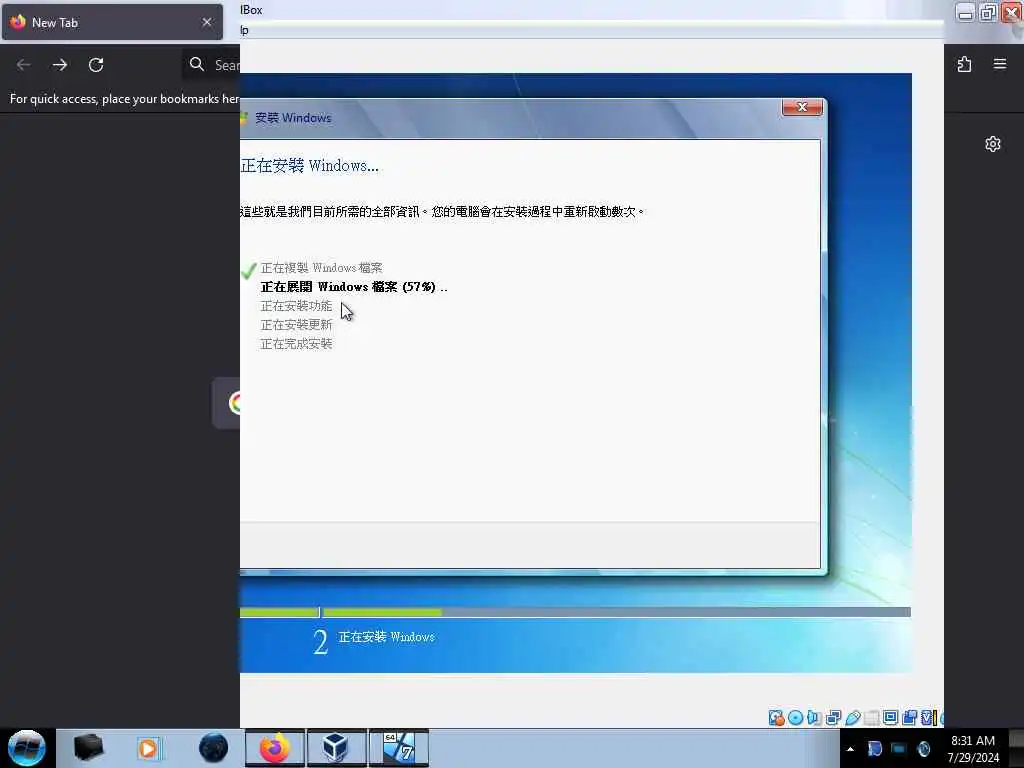The width and height of the screenshot is (1024, 768).
Task: Launch the media player taskbar icon
Action: (148, 748)
